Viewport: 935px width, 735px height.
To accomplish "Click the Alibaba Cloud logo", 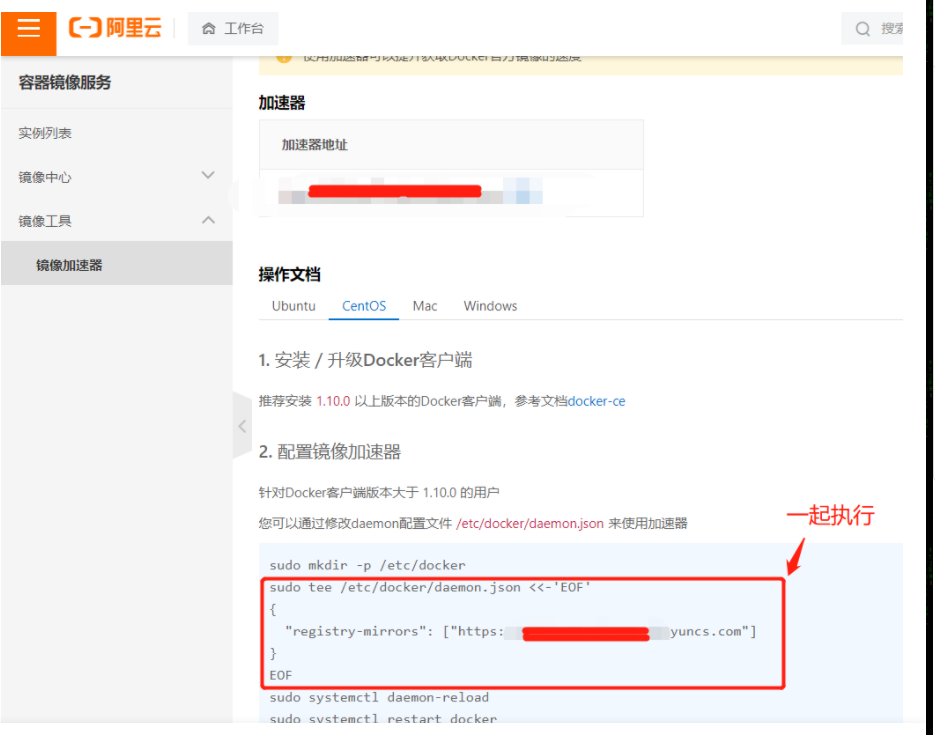I will 115,27.
